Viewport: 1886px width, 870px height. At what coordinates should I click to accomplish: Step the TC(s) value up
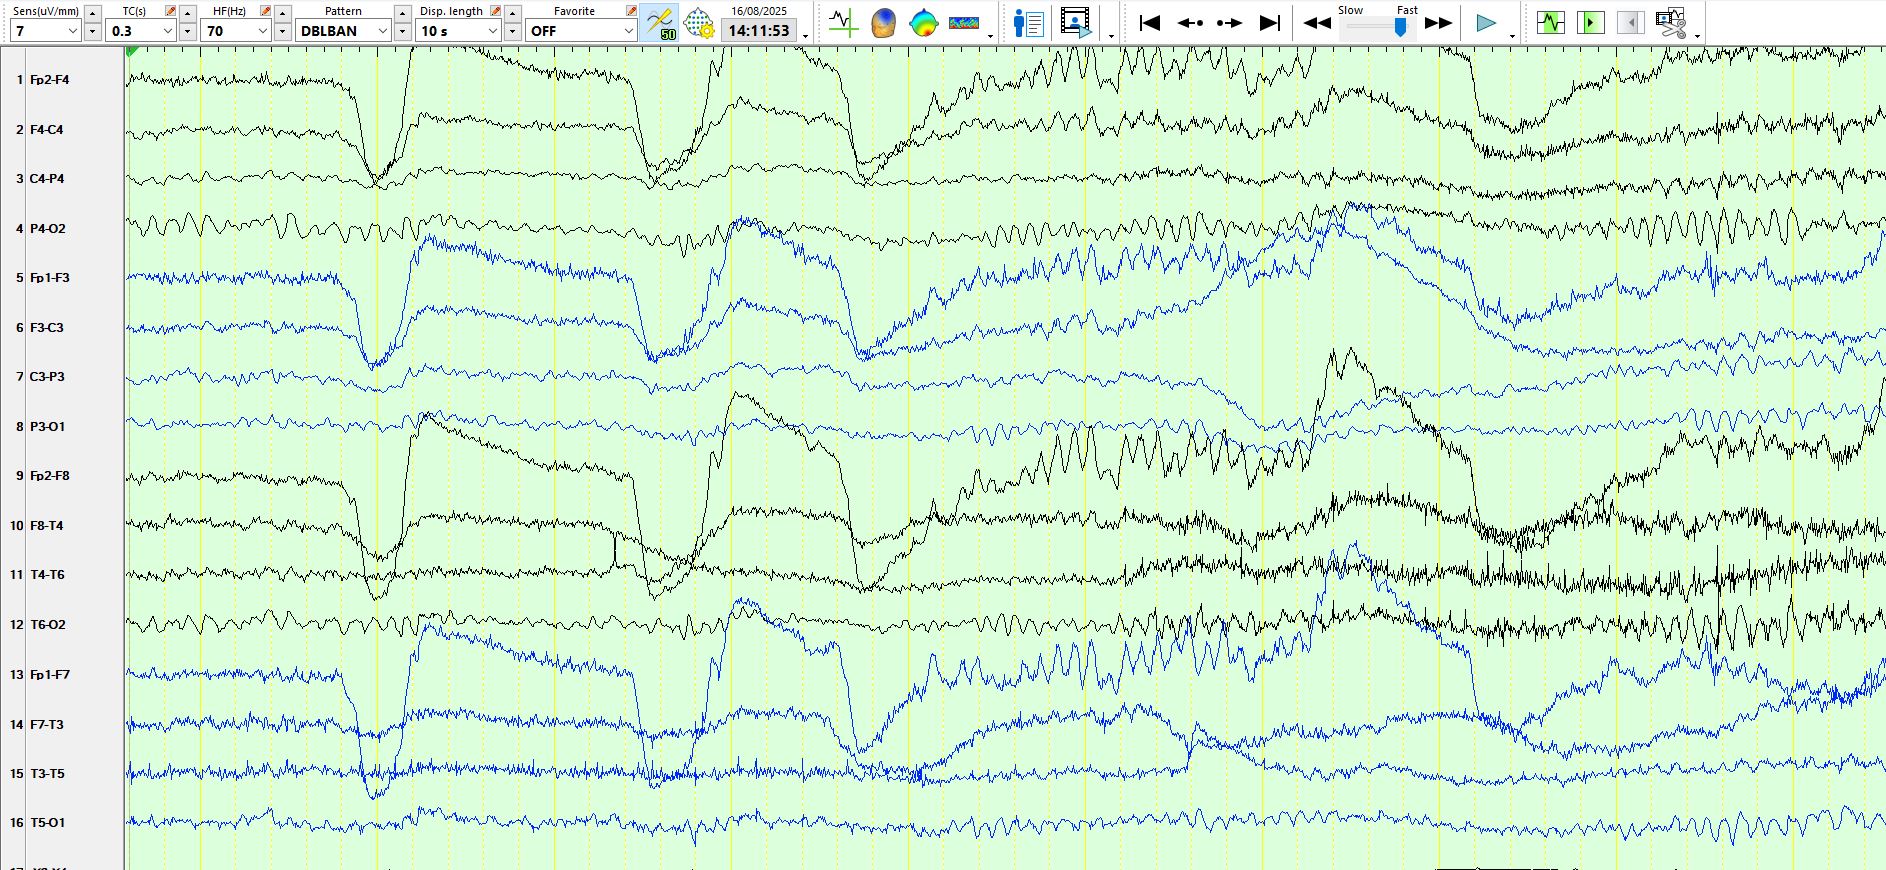coord(188,12)
